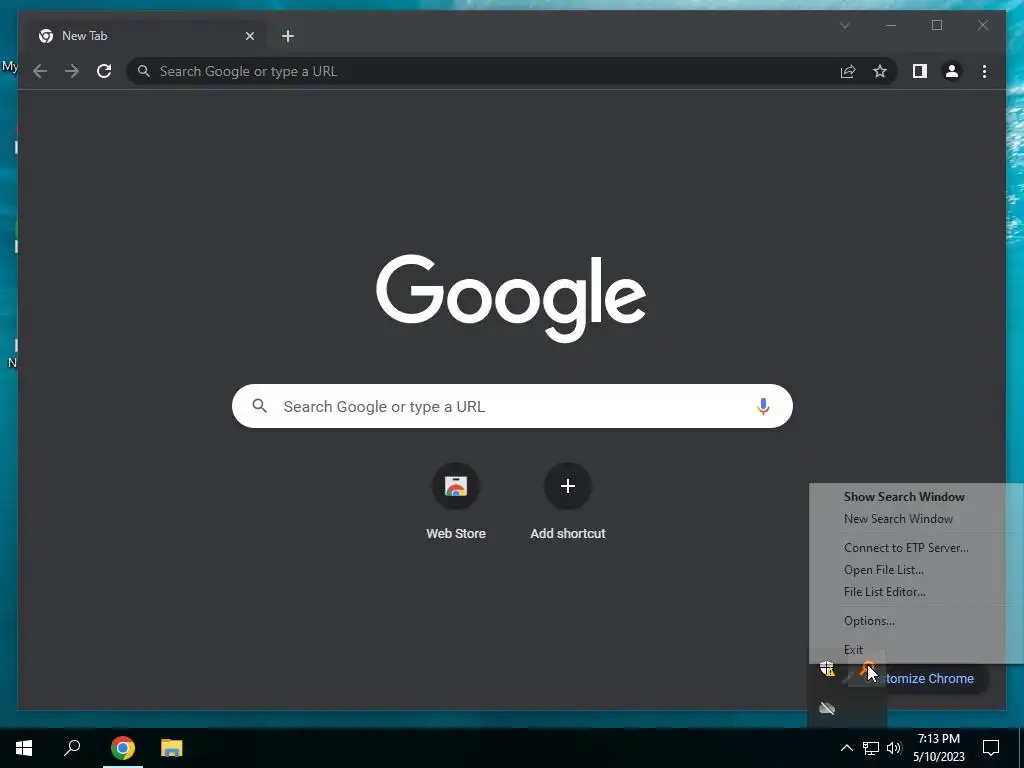1024x768 pixels.
Task: Open the Web Store shortcut
Action: 456,503
